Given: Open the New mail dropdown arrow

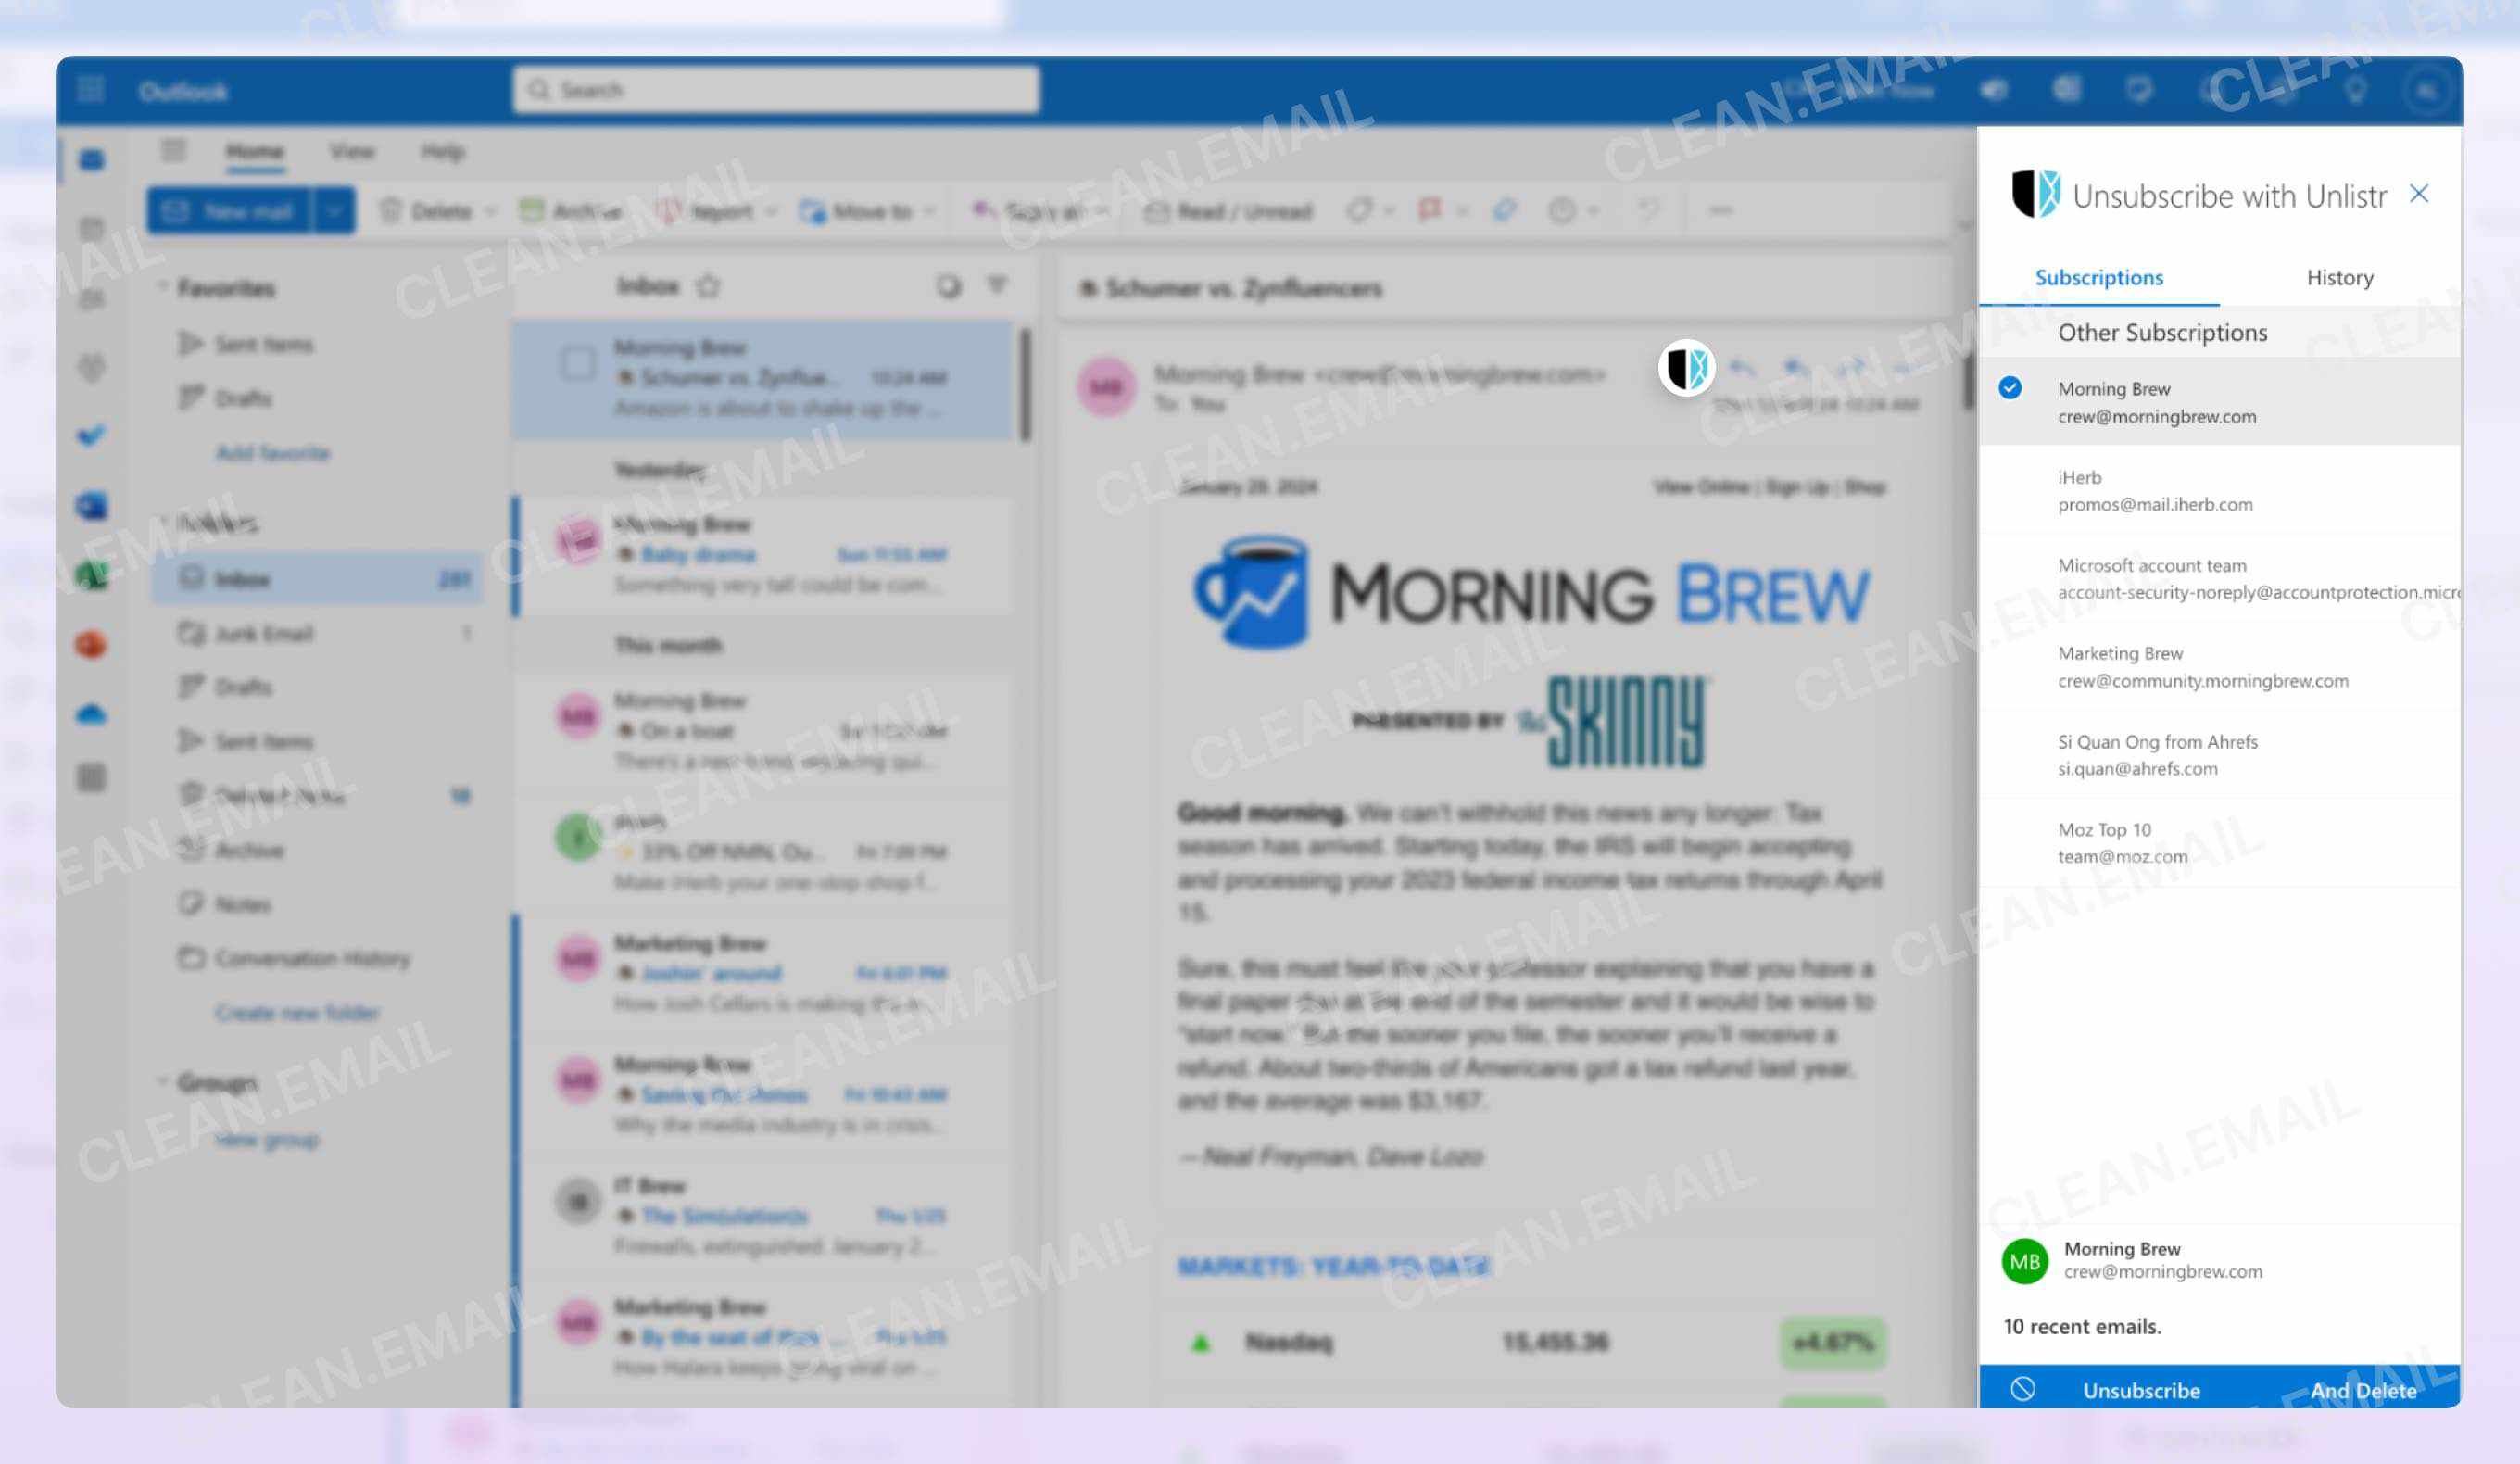Looking at the screenshot, I should [334, 211].
